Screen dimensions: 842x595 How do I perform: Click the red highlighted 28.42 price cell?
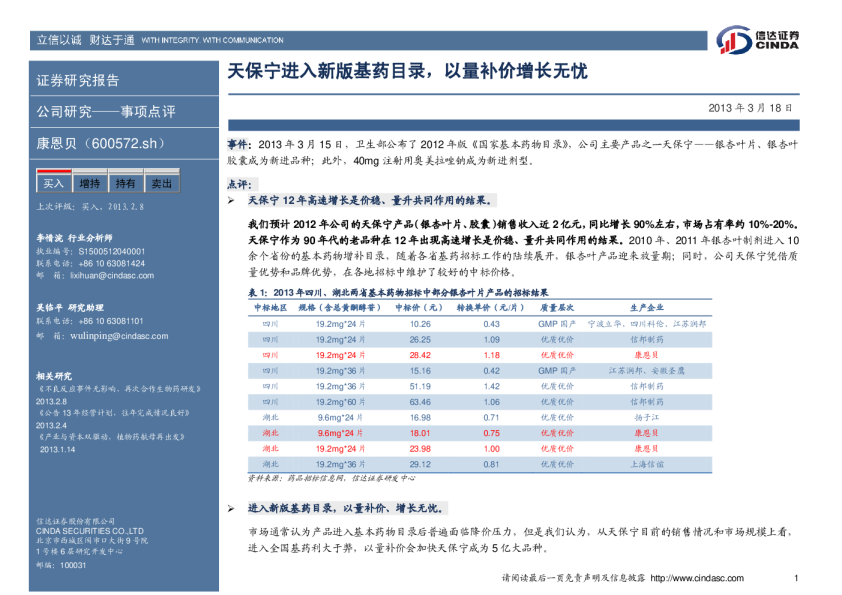pyautogui.click(x=420, y=354)
